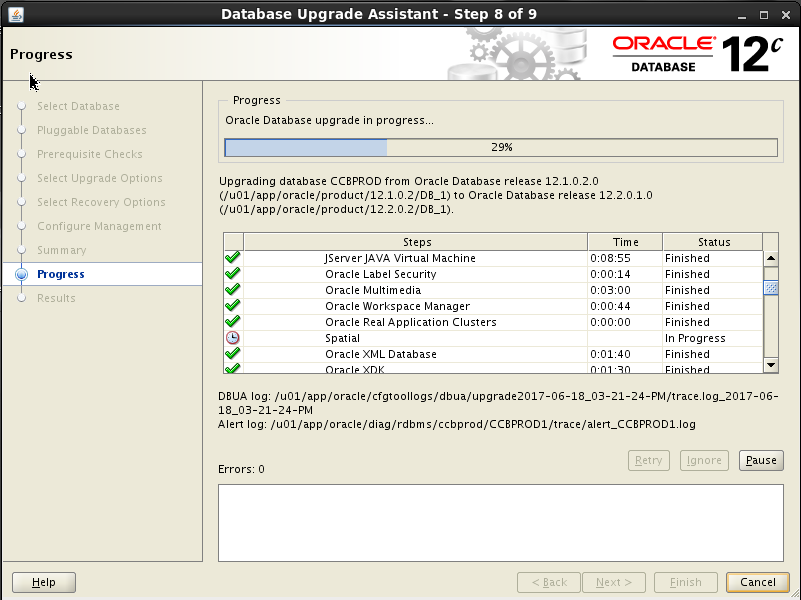
Task: Click the clock icon beside Spatial
Action: 232,338
